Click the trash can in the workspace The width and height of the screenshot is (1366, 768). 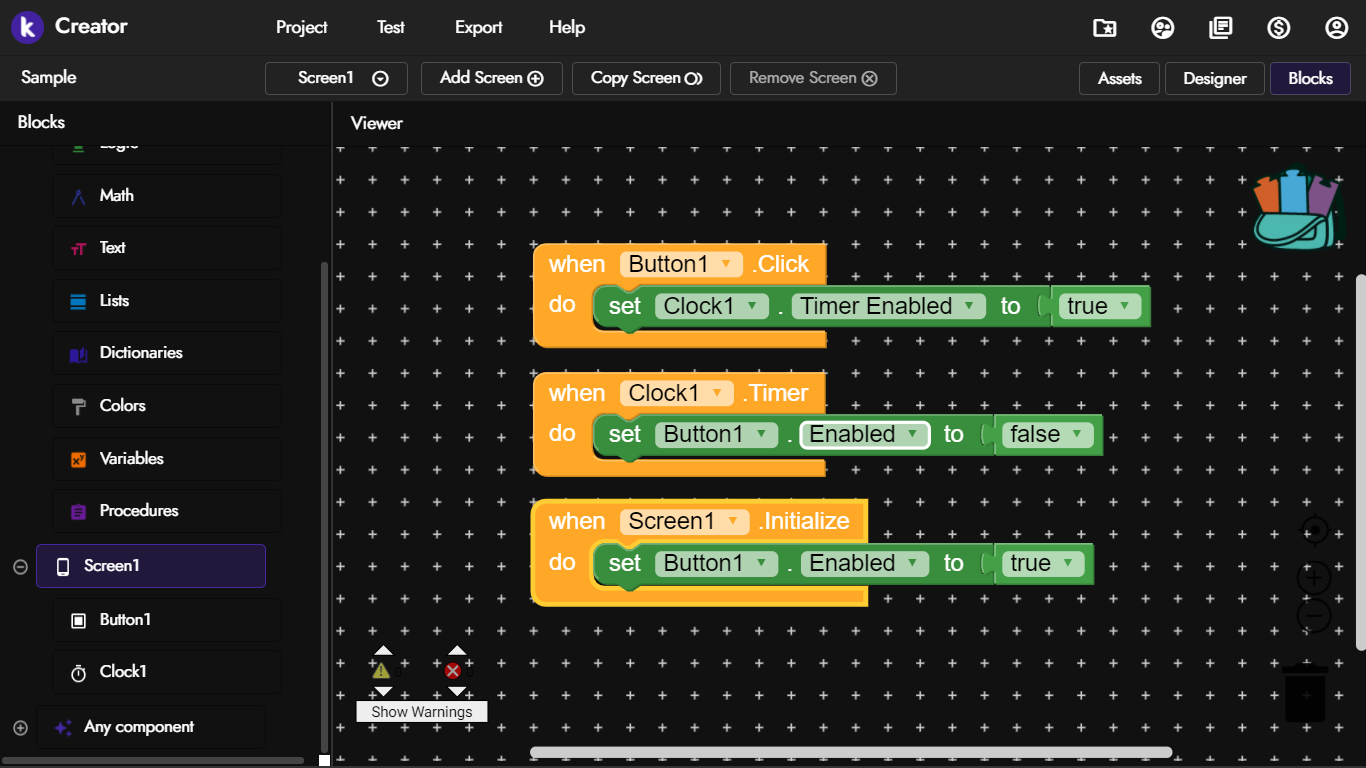[1305, 692]
